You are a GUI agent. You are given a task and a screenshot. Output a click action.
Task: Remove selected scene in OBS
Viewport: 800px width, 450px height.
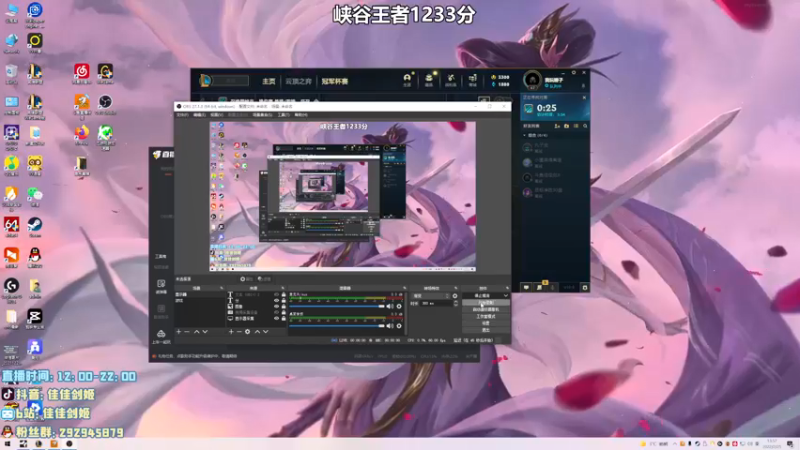pos(187,332)
